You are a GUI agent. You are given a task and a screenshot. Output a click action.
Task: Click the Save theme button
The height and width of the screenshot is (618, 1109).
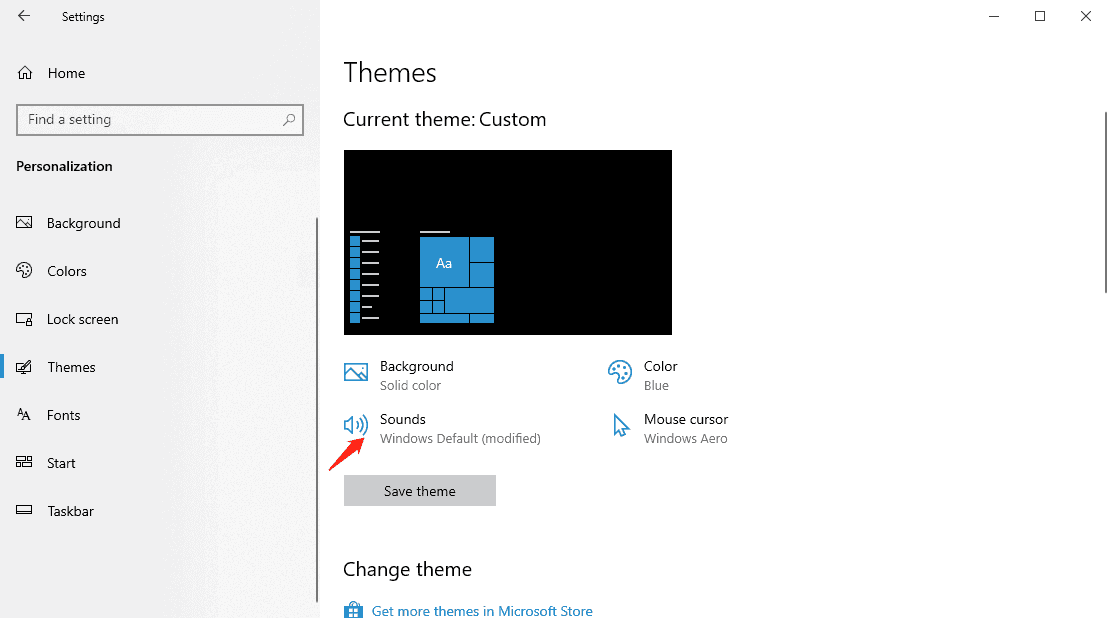419,491
